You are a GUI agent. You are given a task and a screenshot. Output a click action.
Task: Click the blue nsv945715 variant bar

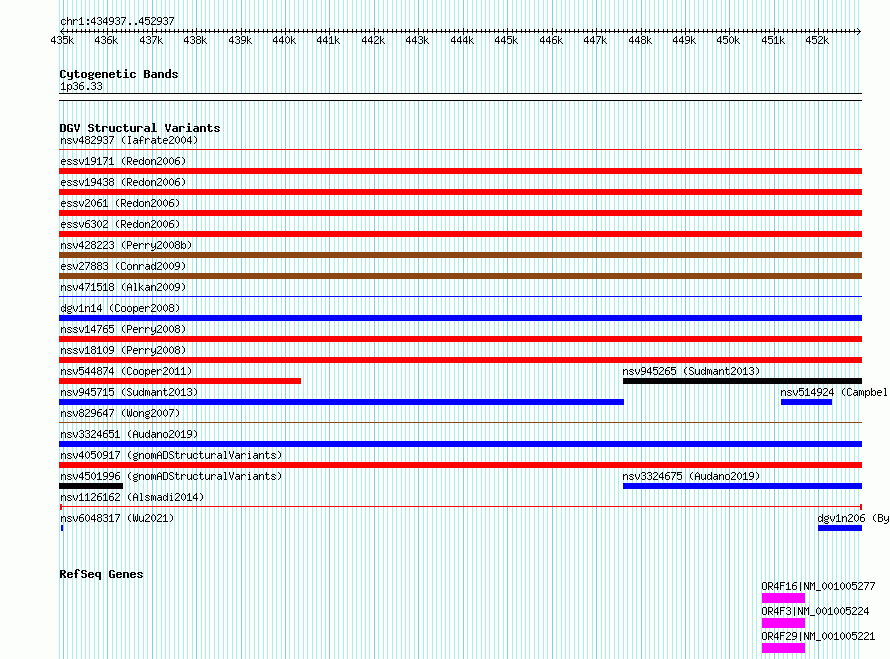pos(342,402)
